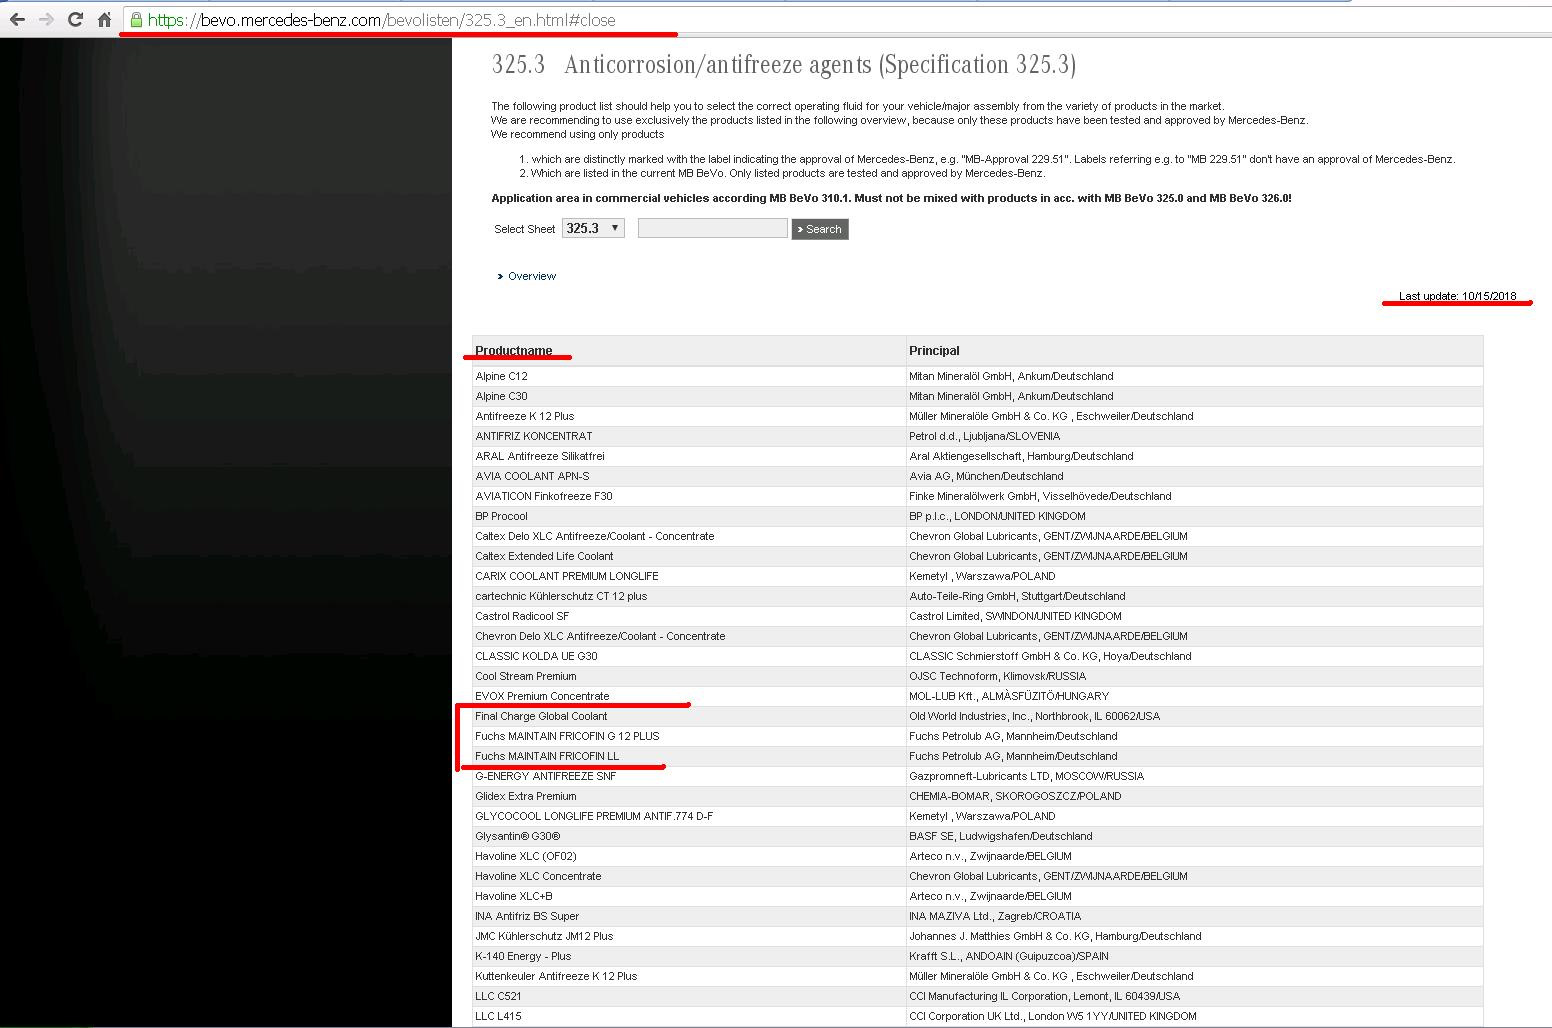Screen dimensions: 1552x1028
Task: Click principal BP p.l.c., LONDON/UNITED KINGDOM
Action: pos(997,516)
